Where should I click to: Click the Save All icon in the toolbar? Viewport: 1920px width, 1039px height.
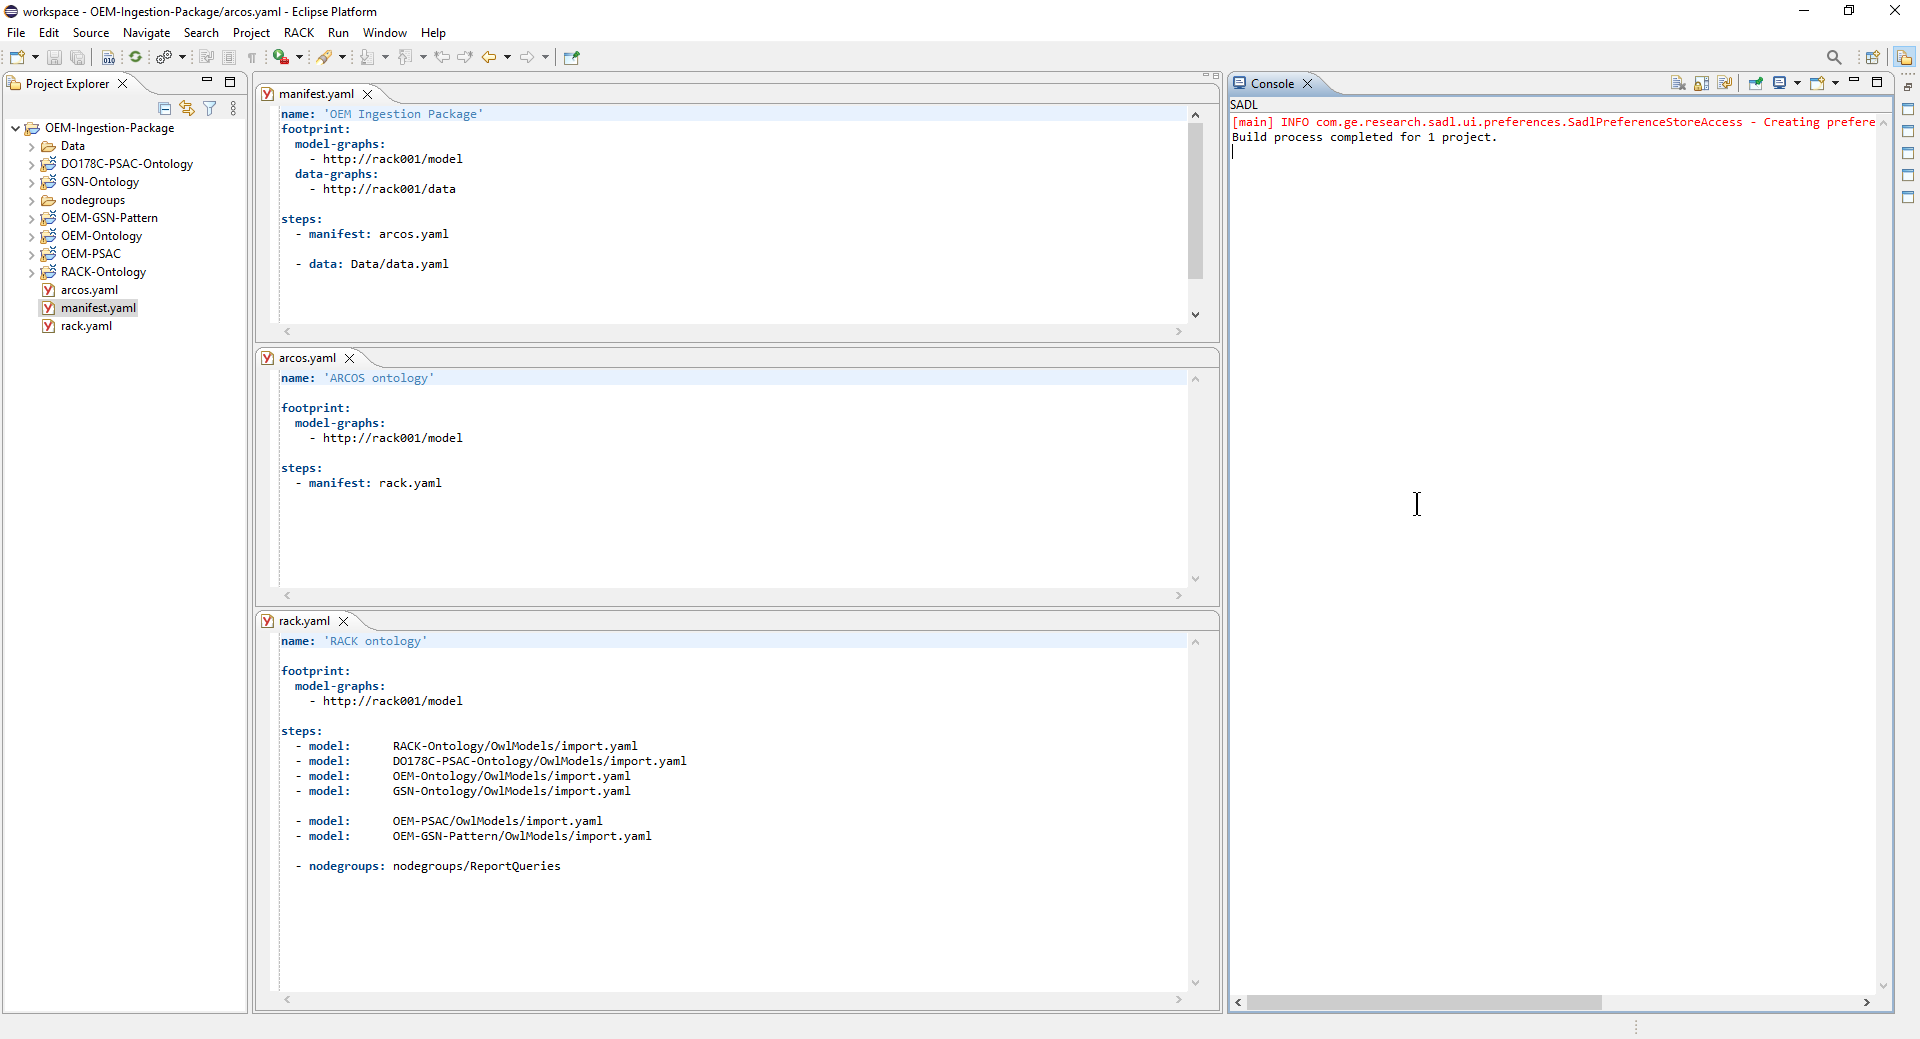click(x=77, y=57)
